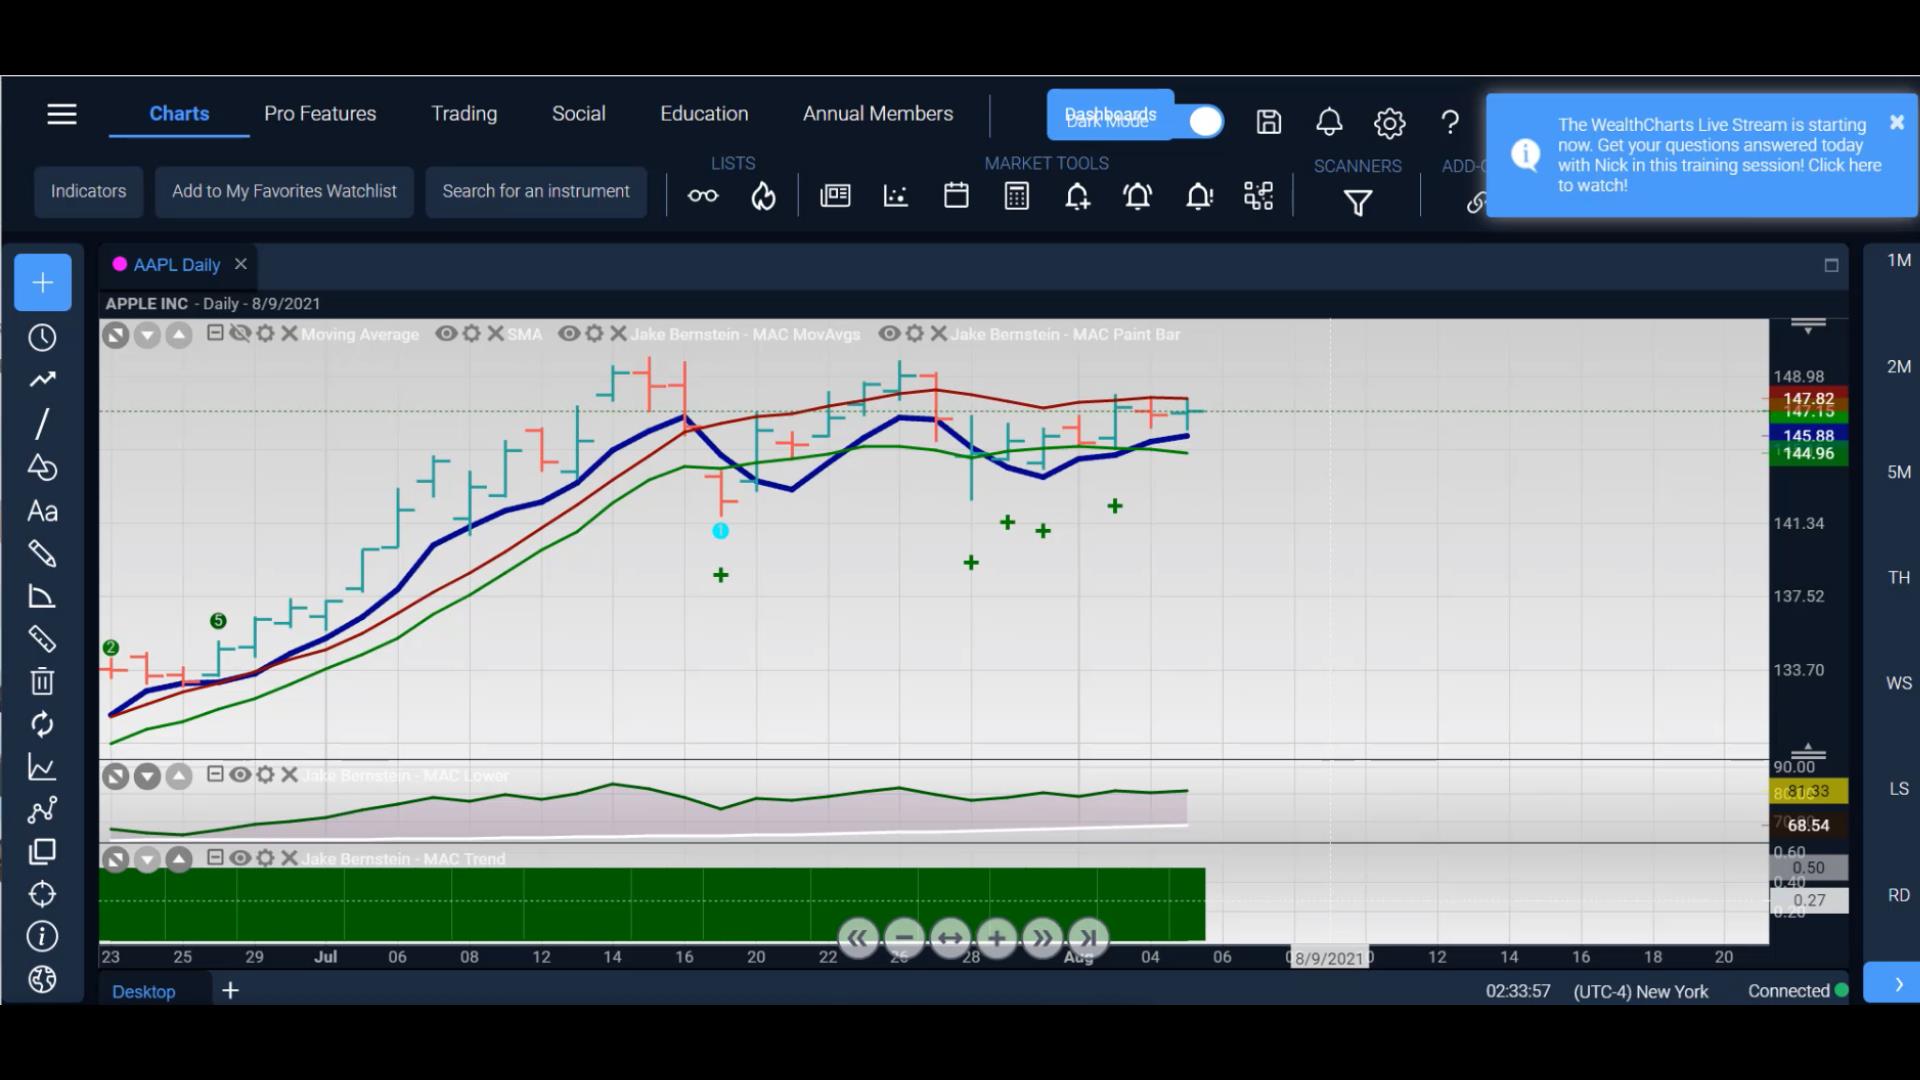Click the save layout icon

pos(1269,122)
